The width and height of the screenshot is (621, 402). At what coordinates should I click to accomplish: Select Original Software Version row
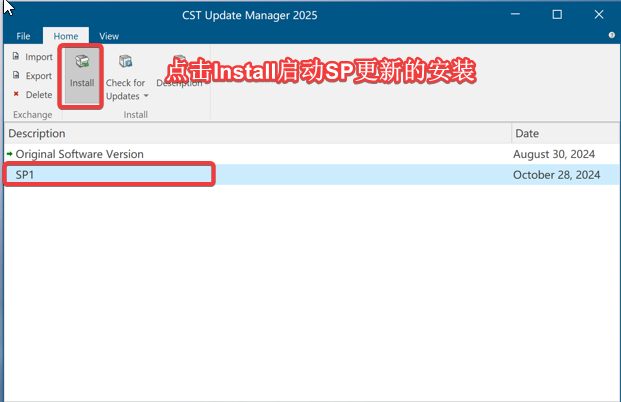click(x=312, y=154)
